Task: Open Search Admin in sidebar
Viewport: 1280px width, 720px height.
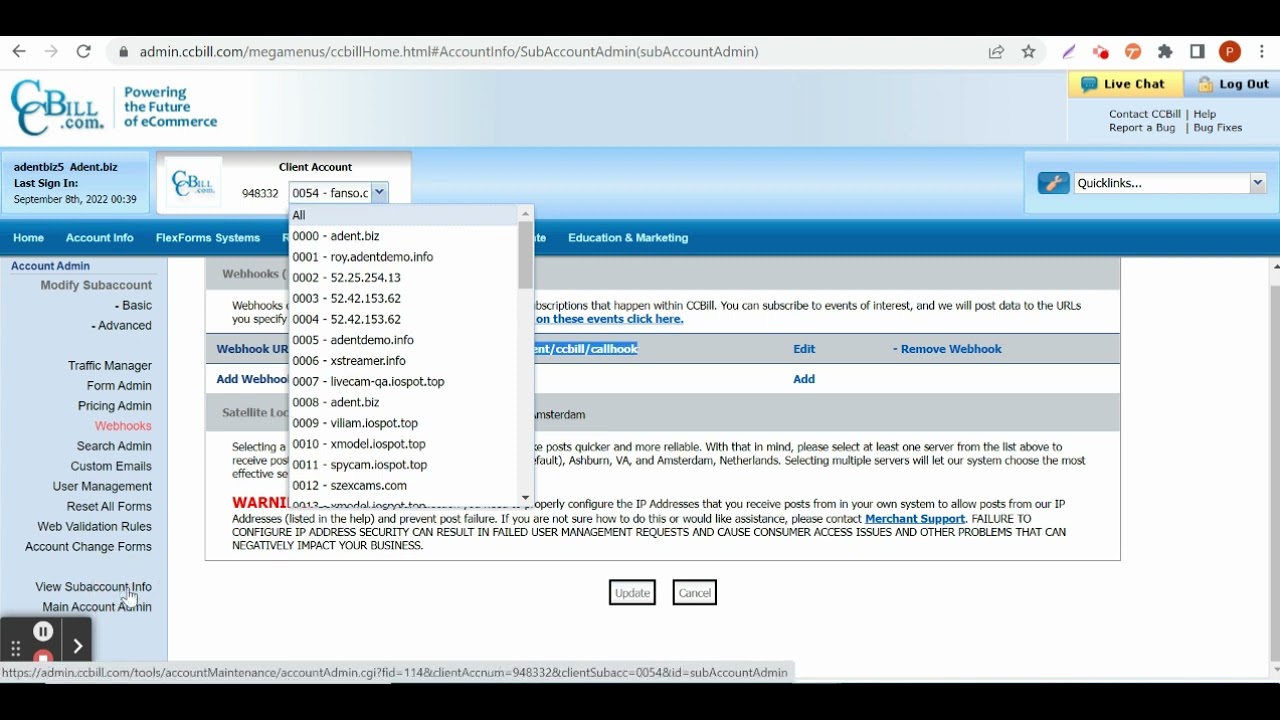Action: [x=114, y=446]
